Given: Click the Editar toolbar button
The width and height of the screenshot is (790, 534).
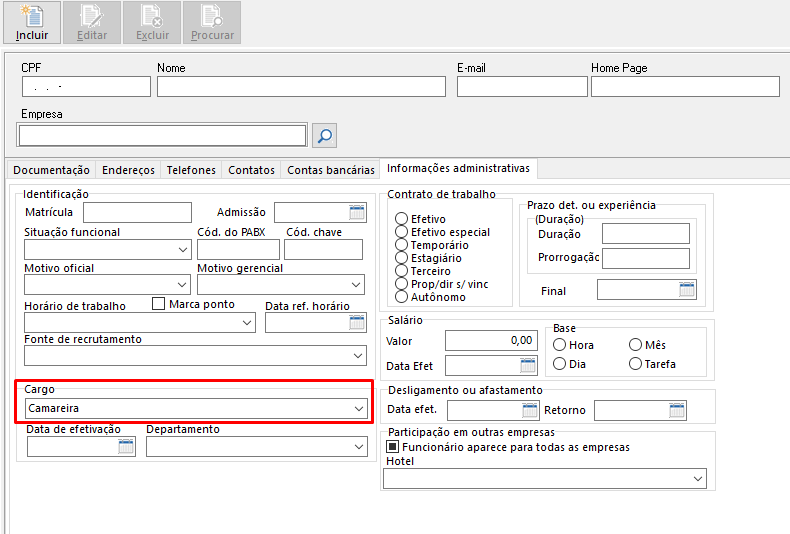Looking at the screenshot, I should pos(92,23).
